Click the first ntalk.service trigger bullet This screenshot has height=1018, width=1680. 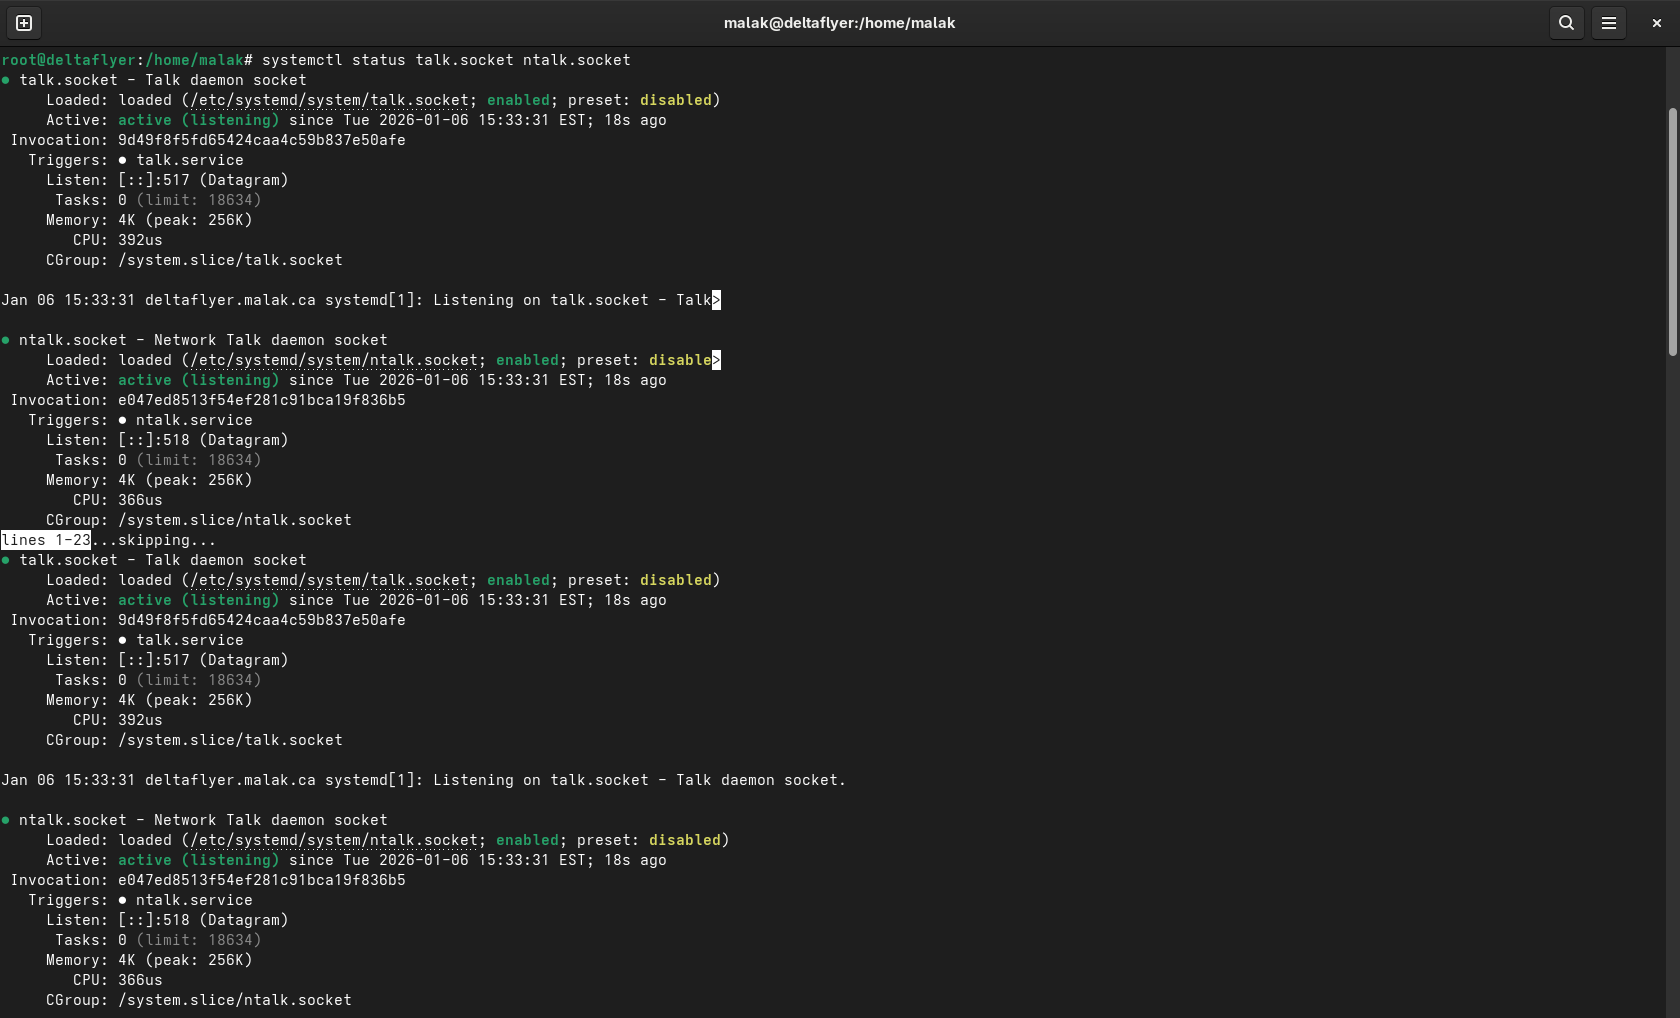(122, 420)
